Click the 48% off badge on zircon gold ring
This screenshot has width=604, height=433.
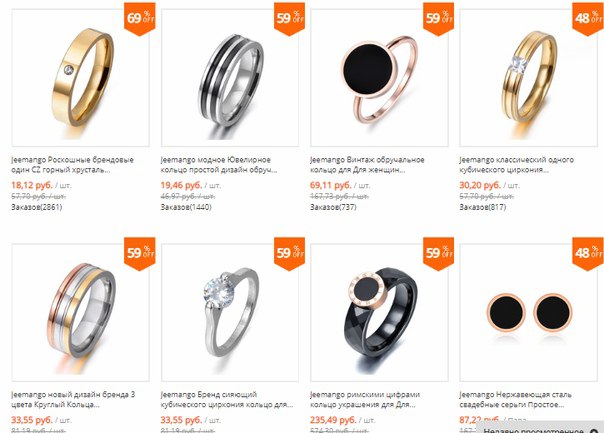[x=588, y=19]
